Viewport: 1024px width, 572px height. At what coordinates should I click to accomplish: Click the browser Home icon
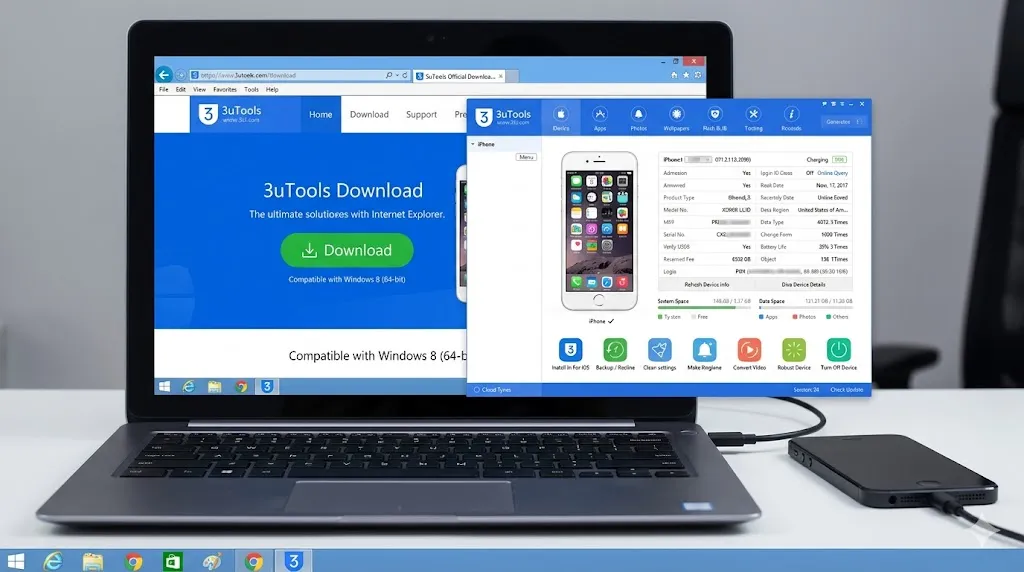[x=674, y=75]
